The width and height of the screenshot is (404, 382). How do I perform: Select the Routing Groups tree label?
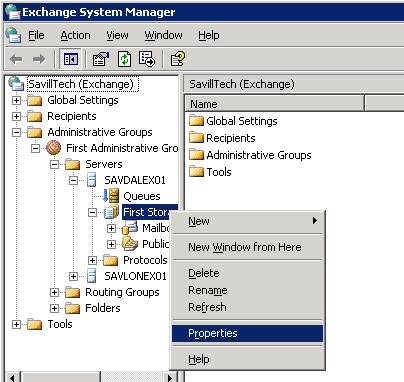pos(122,292)
